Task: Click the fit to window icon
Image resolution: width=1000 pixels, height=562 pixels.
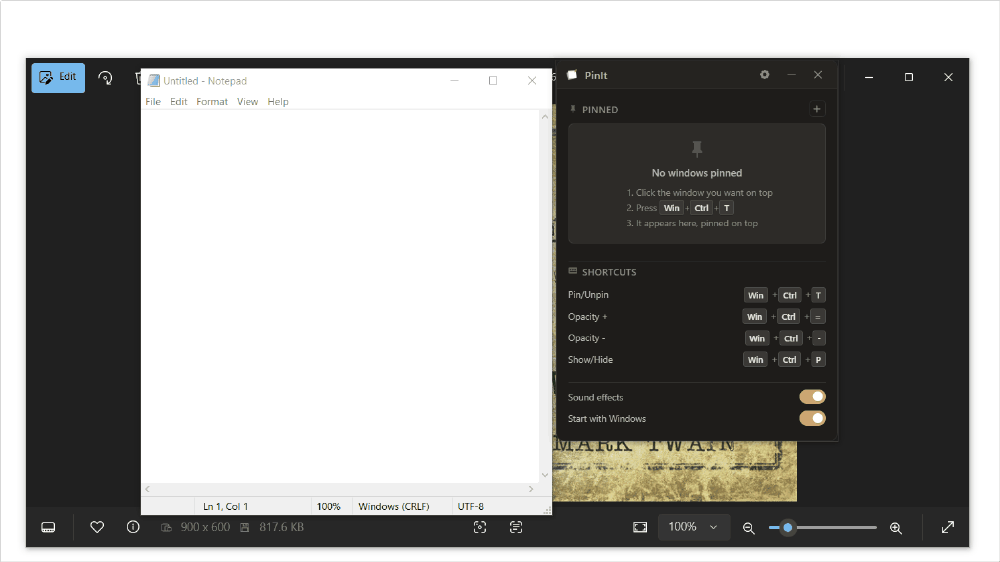Action: click(x=640, y=527)
